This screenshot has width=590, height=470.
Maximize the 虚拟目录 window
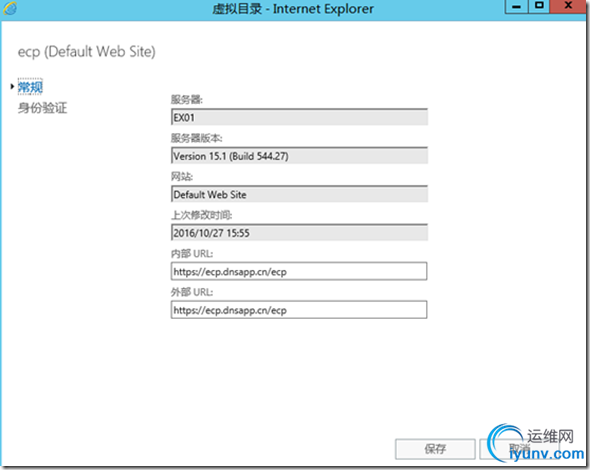click(539, 6)
